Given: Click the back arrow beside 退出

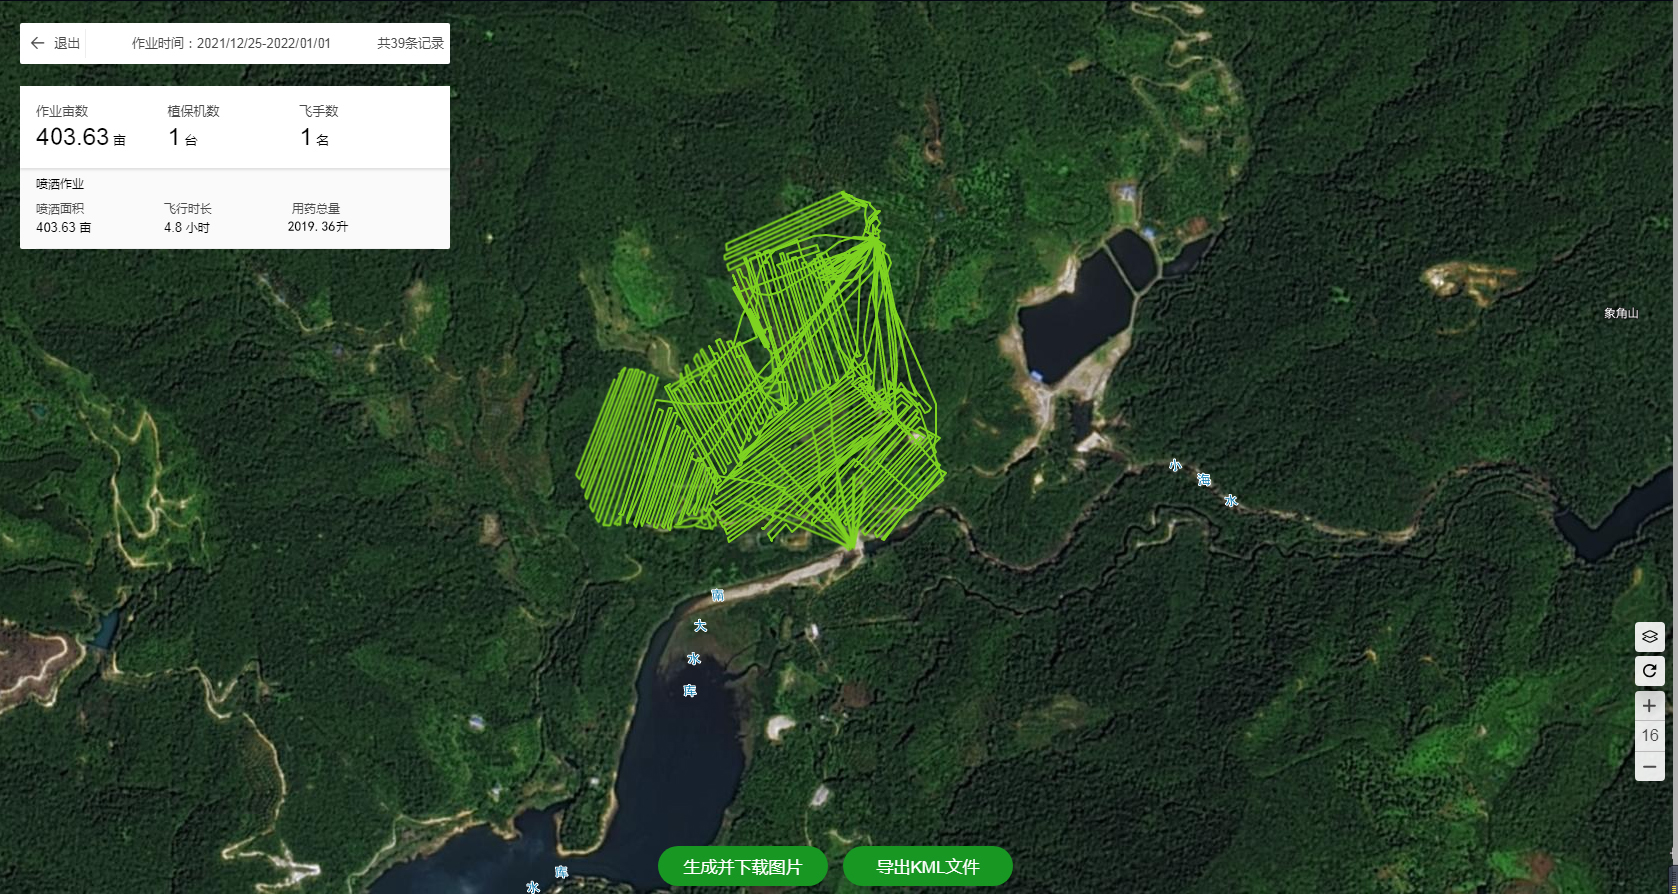Looking at the screenshot, I should click(37, 43).
